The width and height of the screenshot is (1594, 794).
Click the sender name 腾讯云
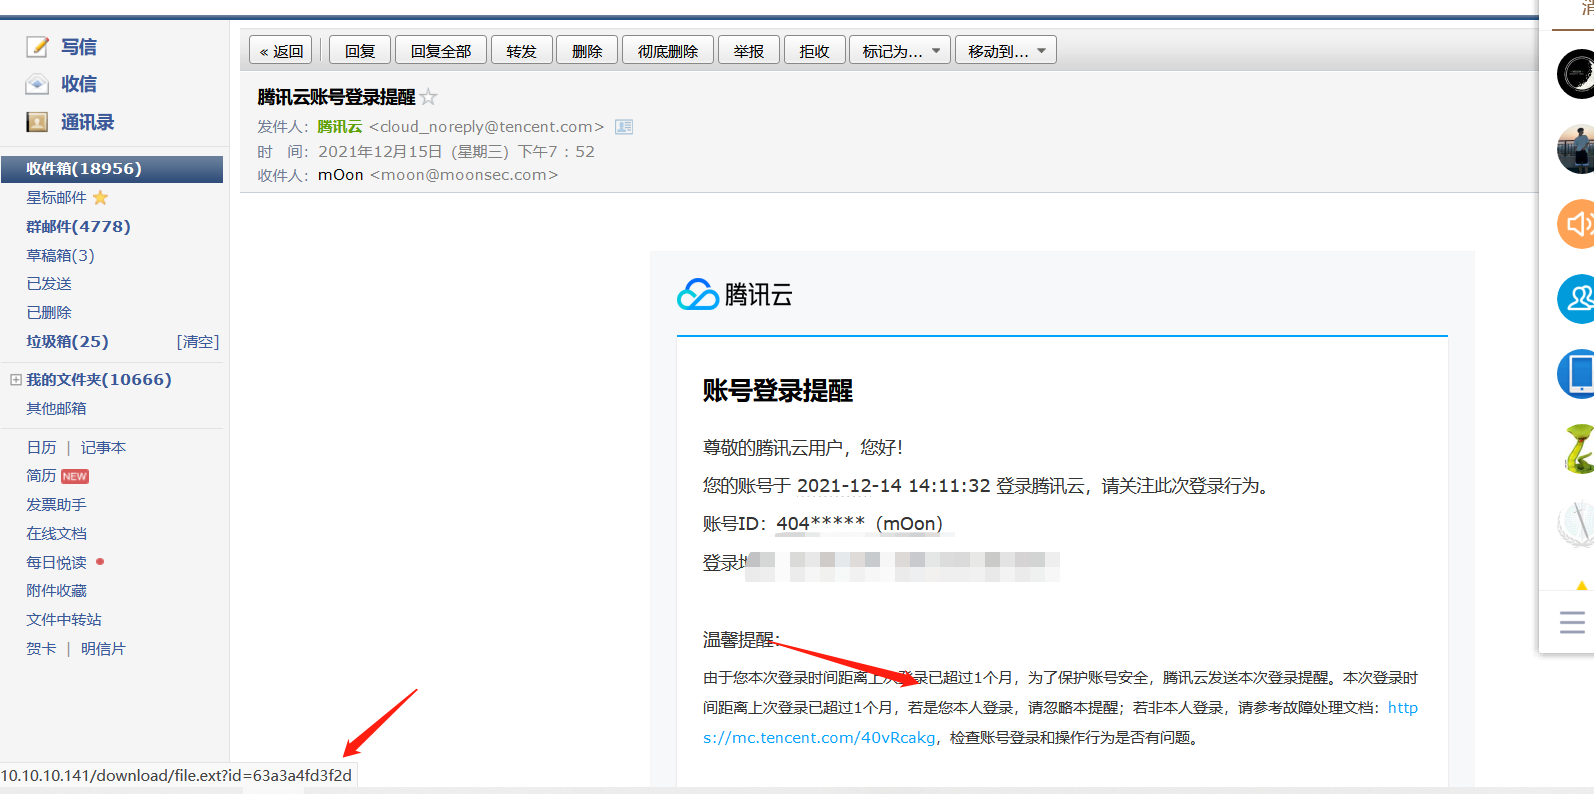coord(340,127)
